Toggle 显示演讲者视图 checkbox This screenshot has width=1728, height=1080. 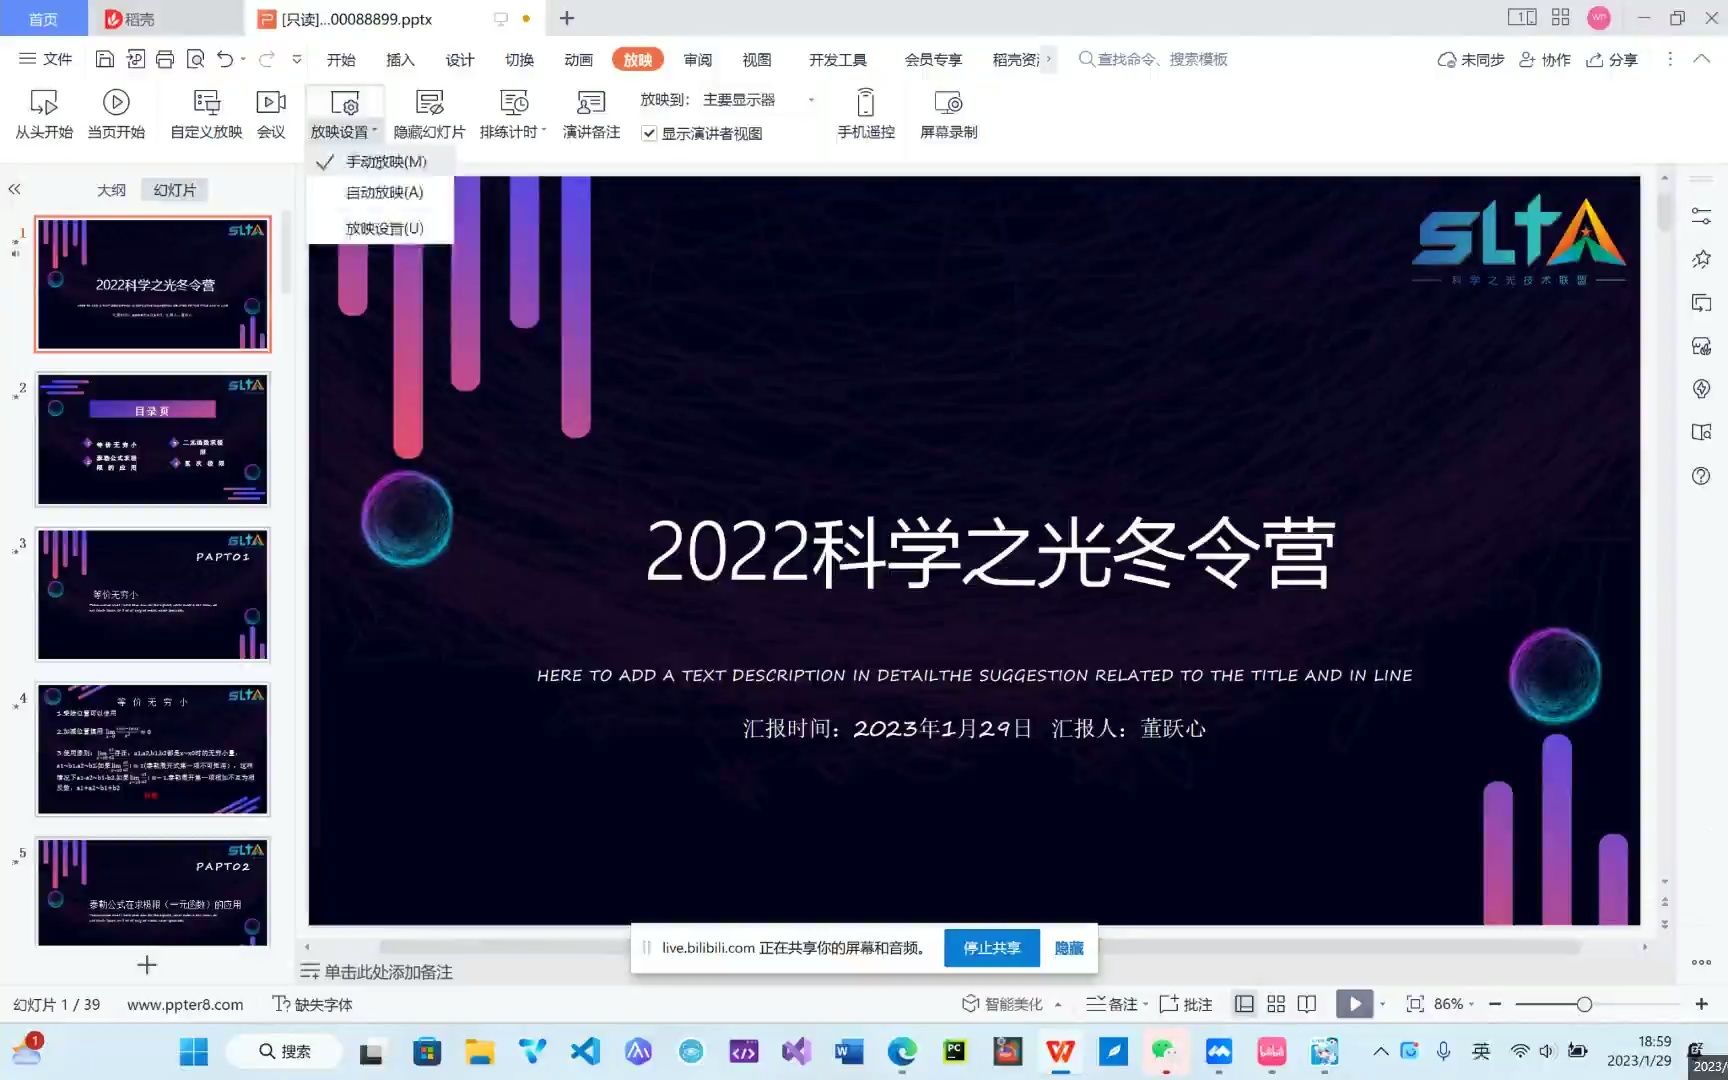[x=648, y=132]
